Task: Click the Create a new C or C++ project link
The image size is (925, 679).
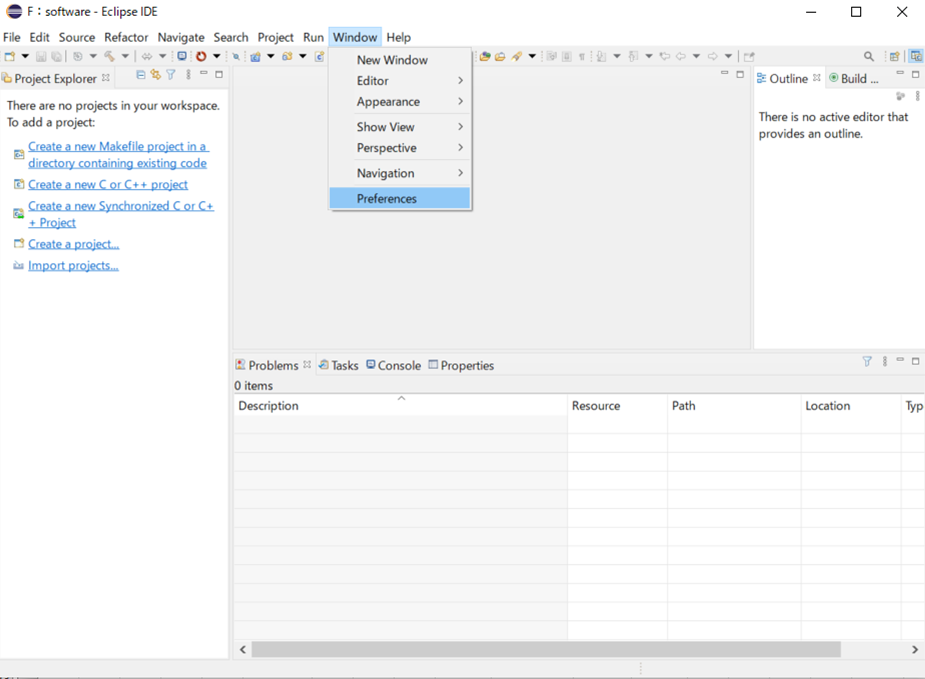Action: pyautogui.click(x=107, y=184)
